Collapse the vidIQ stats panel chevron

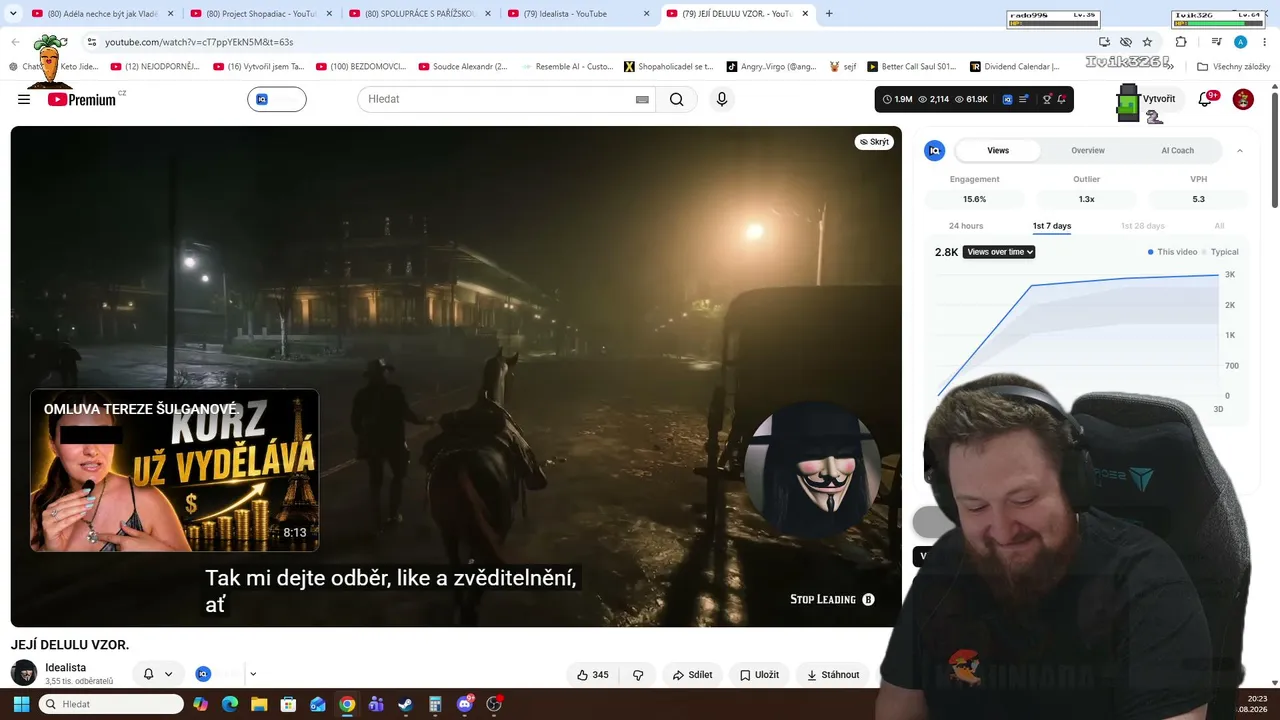tap(1240, 151)
